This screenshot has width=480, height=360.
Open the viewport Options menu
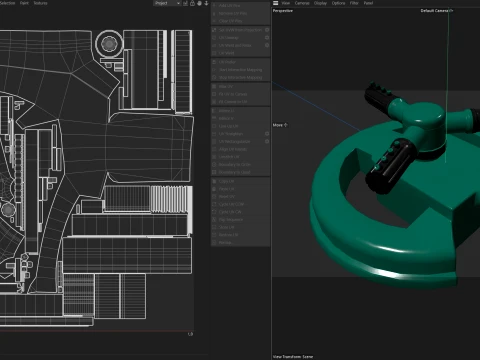338,3
